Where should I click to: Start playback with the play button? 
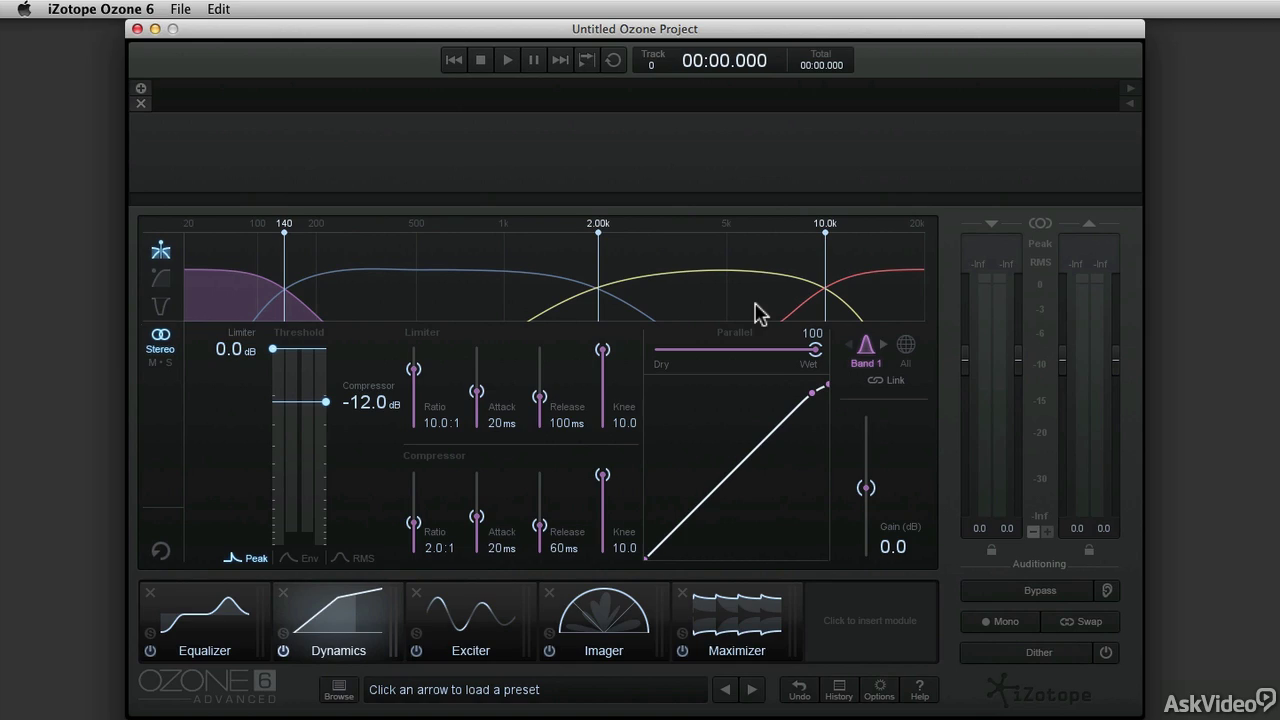coord(507,60)
